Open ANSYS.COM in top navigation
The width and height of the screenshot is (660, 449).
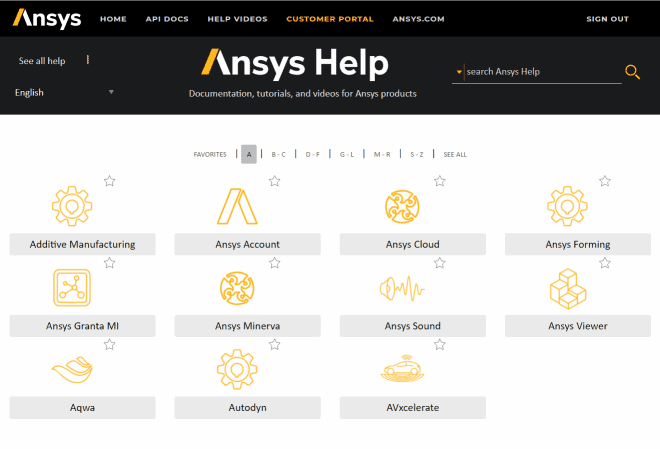(x=418, y=19)
